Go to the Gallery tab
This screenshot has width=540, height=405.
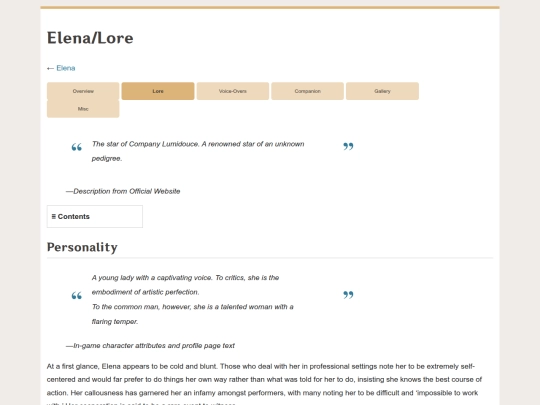click(x=382, y=91)
